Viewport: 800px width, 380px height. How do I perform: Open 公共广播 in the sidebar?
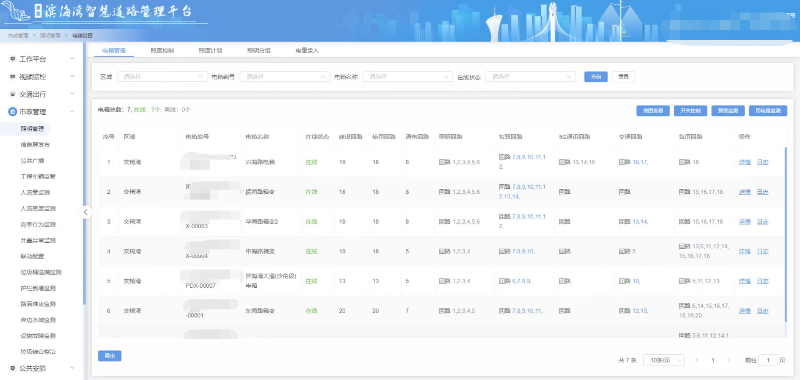click(x=32, y=161)
